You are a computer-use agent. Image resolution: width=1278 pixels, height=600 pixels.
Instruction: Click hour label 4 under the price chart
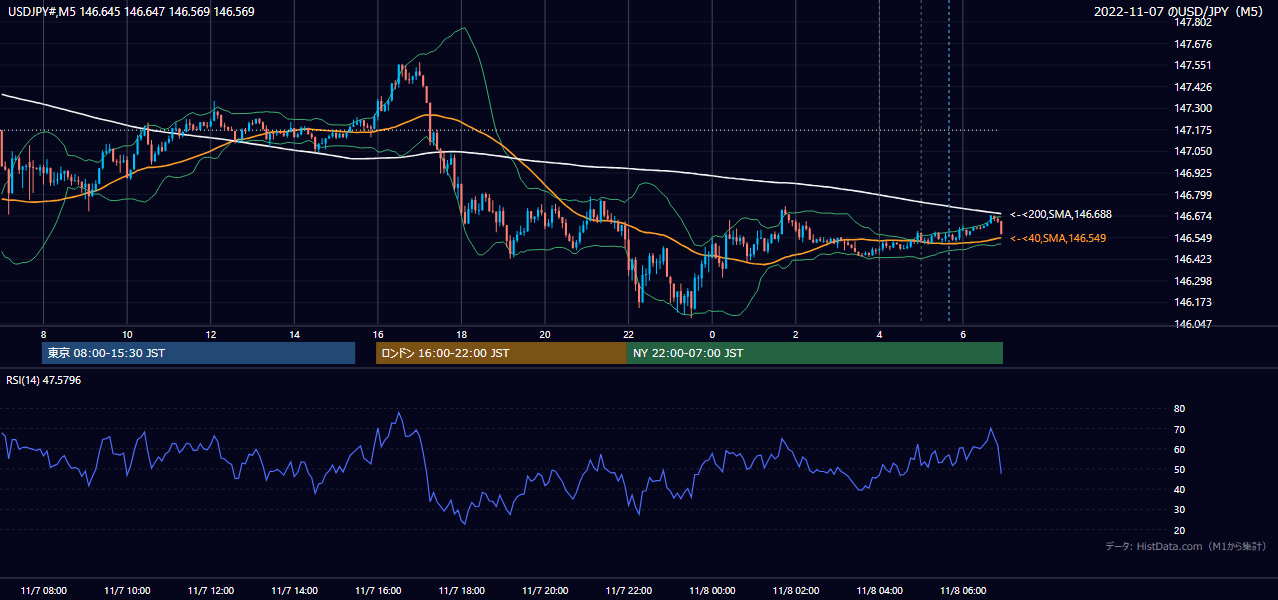879,334
